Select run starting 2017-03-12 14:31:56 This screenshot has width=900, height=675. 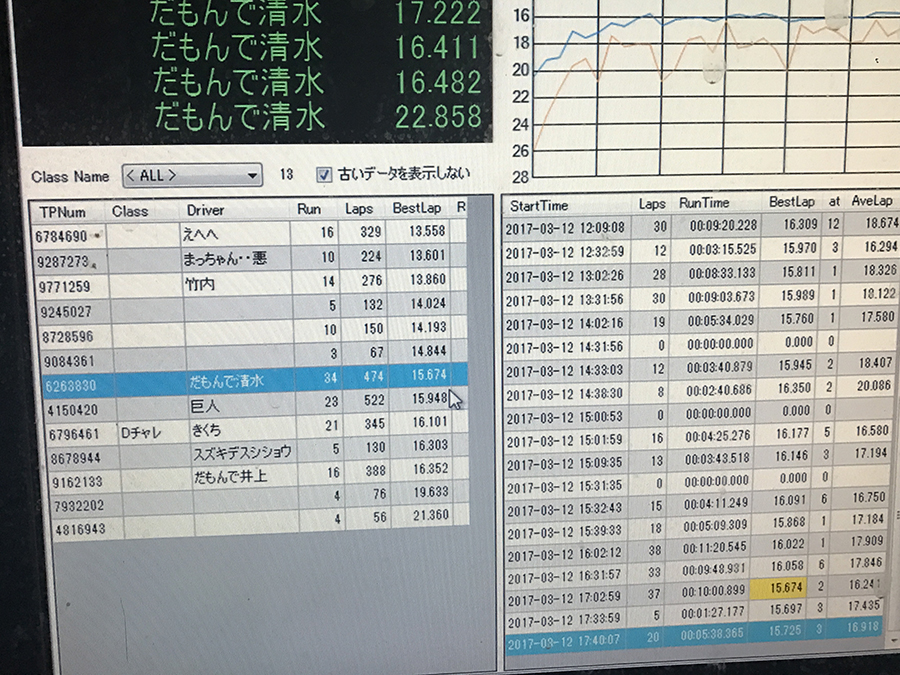click(701, 344)
